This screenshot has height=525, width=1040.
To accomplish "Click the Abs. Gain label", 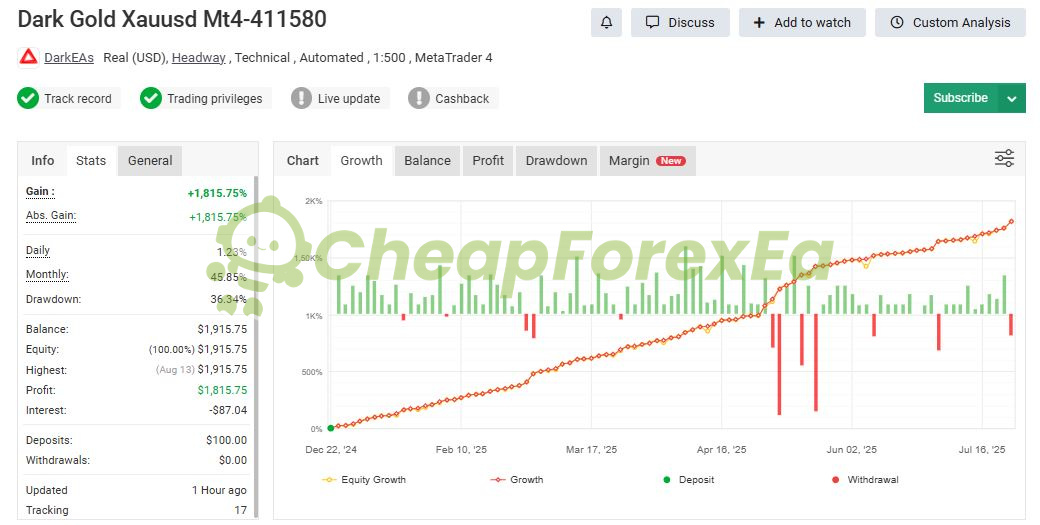I will tap(51, 215).
